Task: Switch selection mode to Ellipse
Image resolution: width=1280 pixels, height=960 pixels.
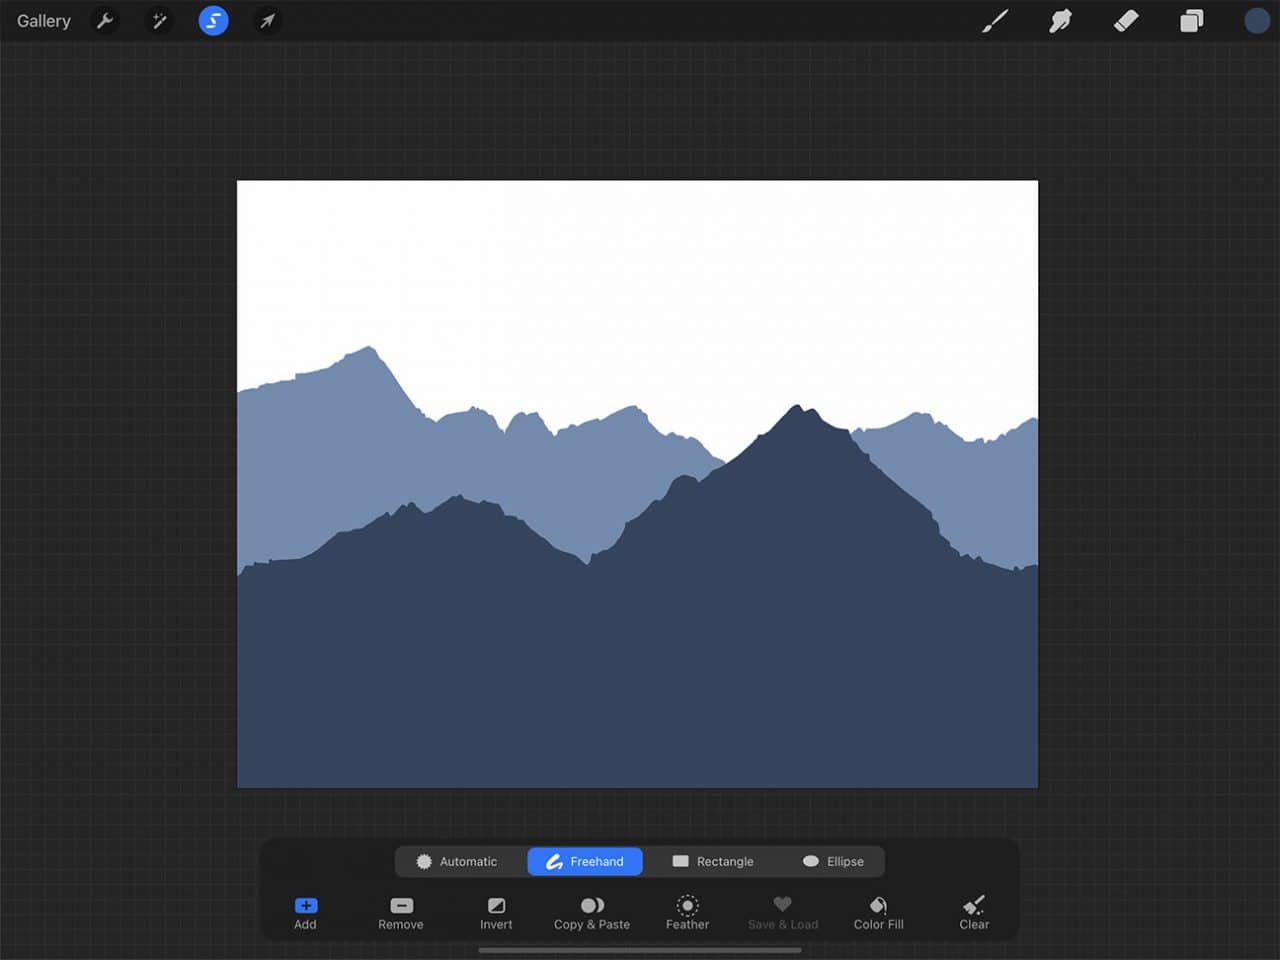Action: click(x=836, y=861)
